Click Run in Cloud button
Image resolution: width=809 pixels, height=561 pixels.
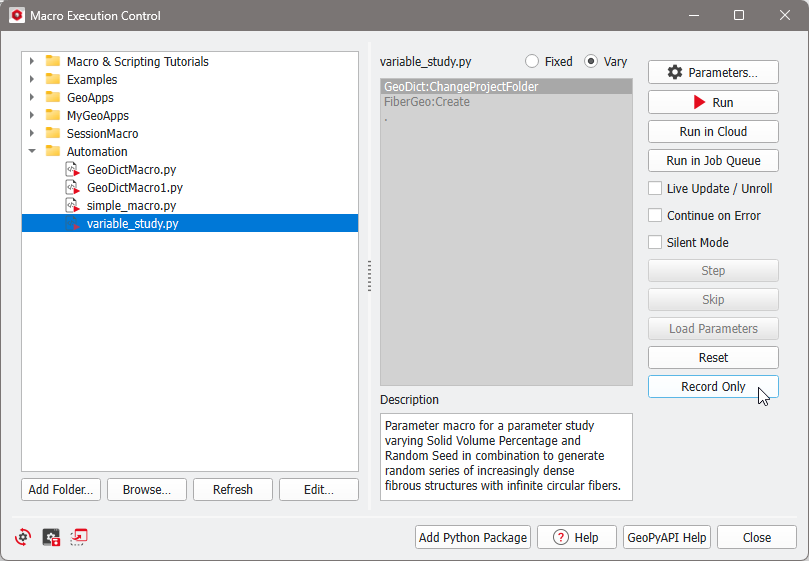pos(713,132)
